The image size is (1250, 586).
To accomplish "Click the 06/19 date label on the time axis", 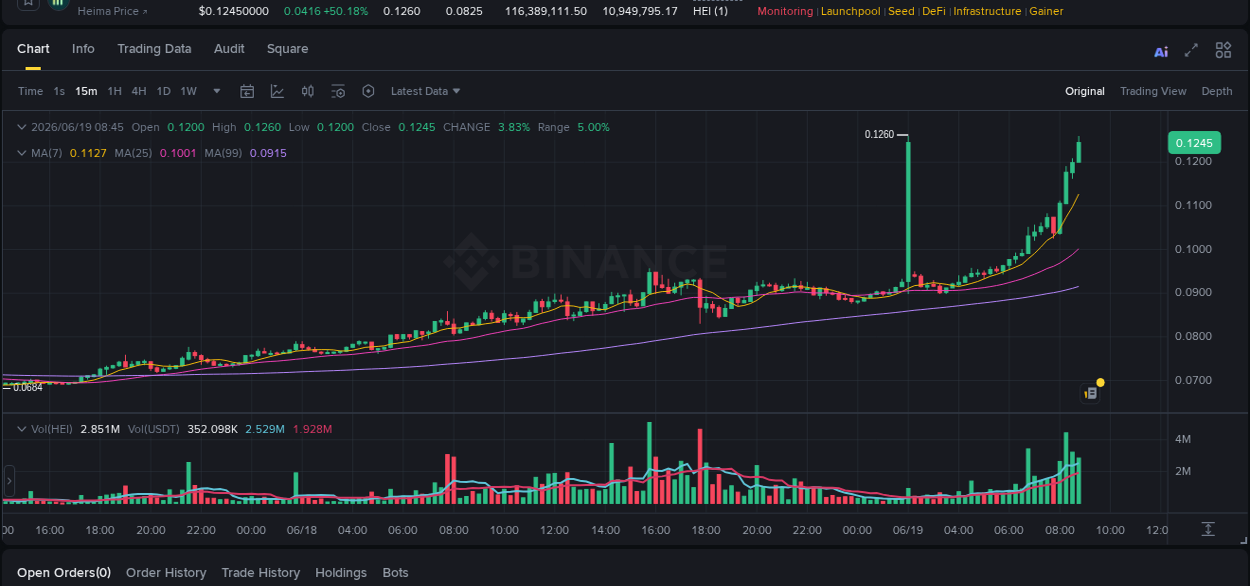I will pos(907,530).
